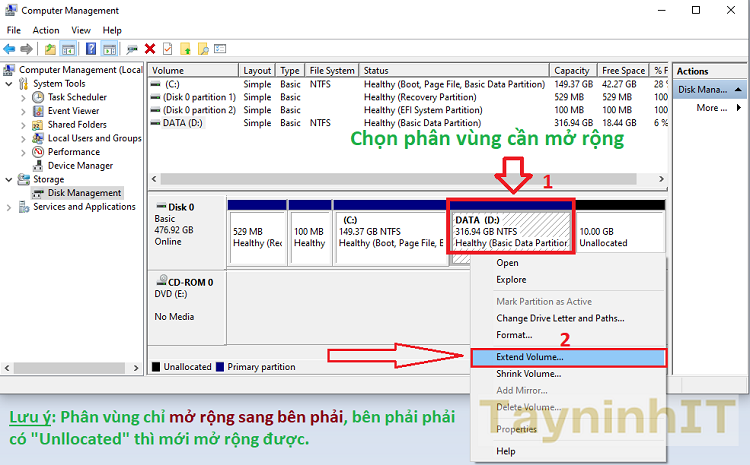Viewport: 750px width, 465px height.
Task: Select the 10.00 GB Unallocated partition
Action: pyautogui.click(x=620, y=230)
